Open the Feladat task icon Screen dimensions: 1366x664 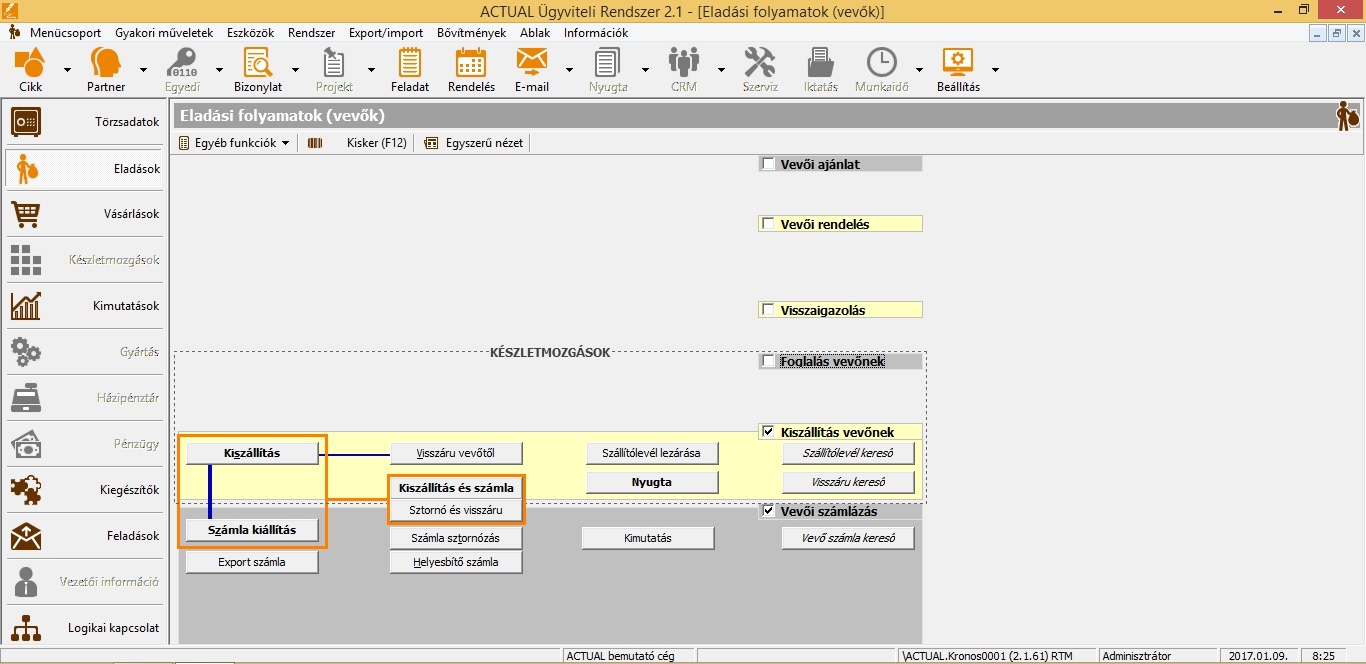410,69
